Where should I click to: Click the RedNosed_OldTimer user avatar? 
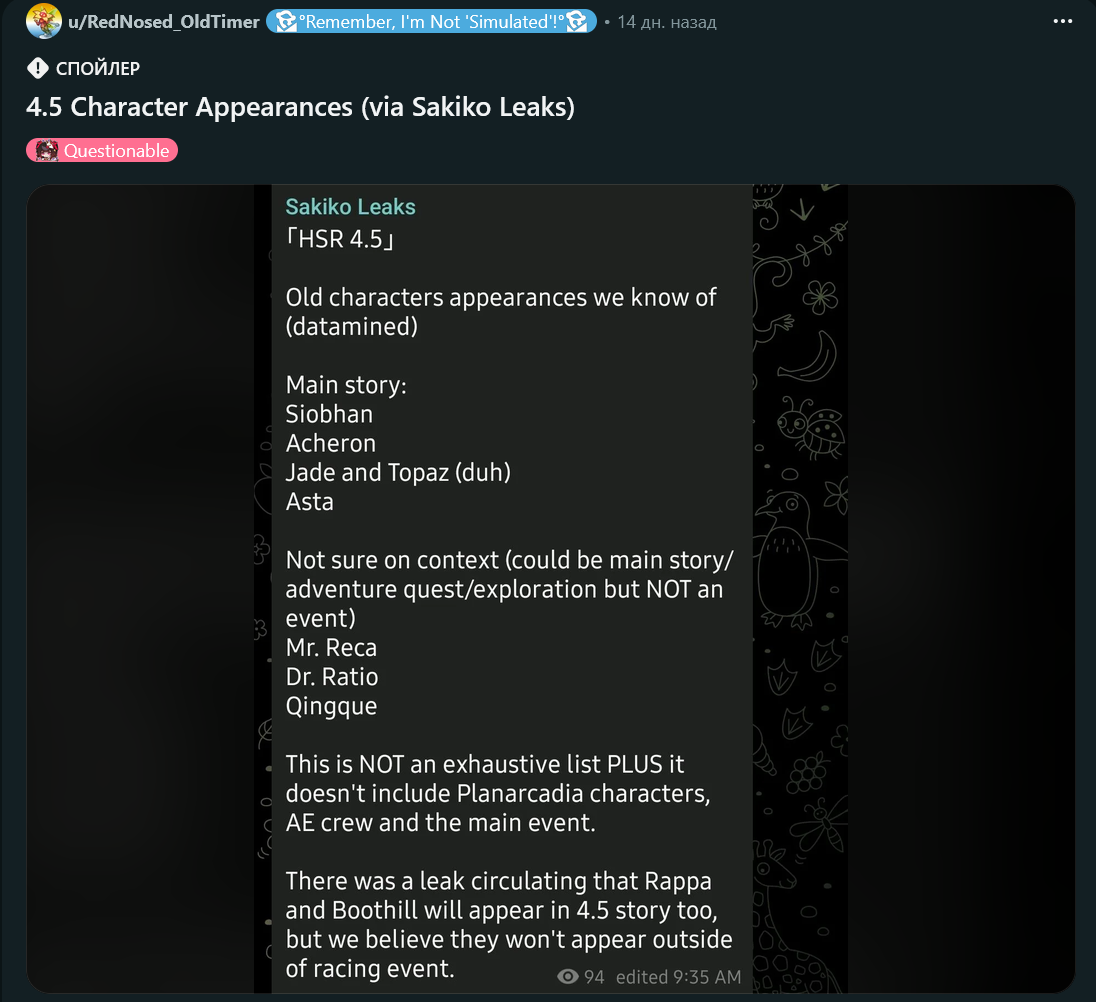pyautogui.click(x=43, y=21)
